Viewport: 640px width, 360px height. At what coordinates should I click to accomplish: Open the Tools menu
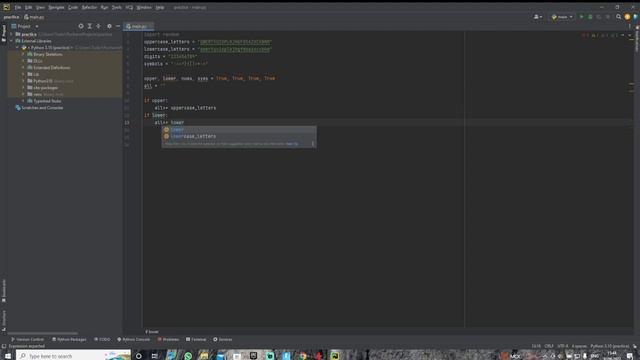117,7
